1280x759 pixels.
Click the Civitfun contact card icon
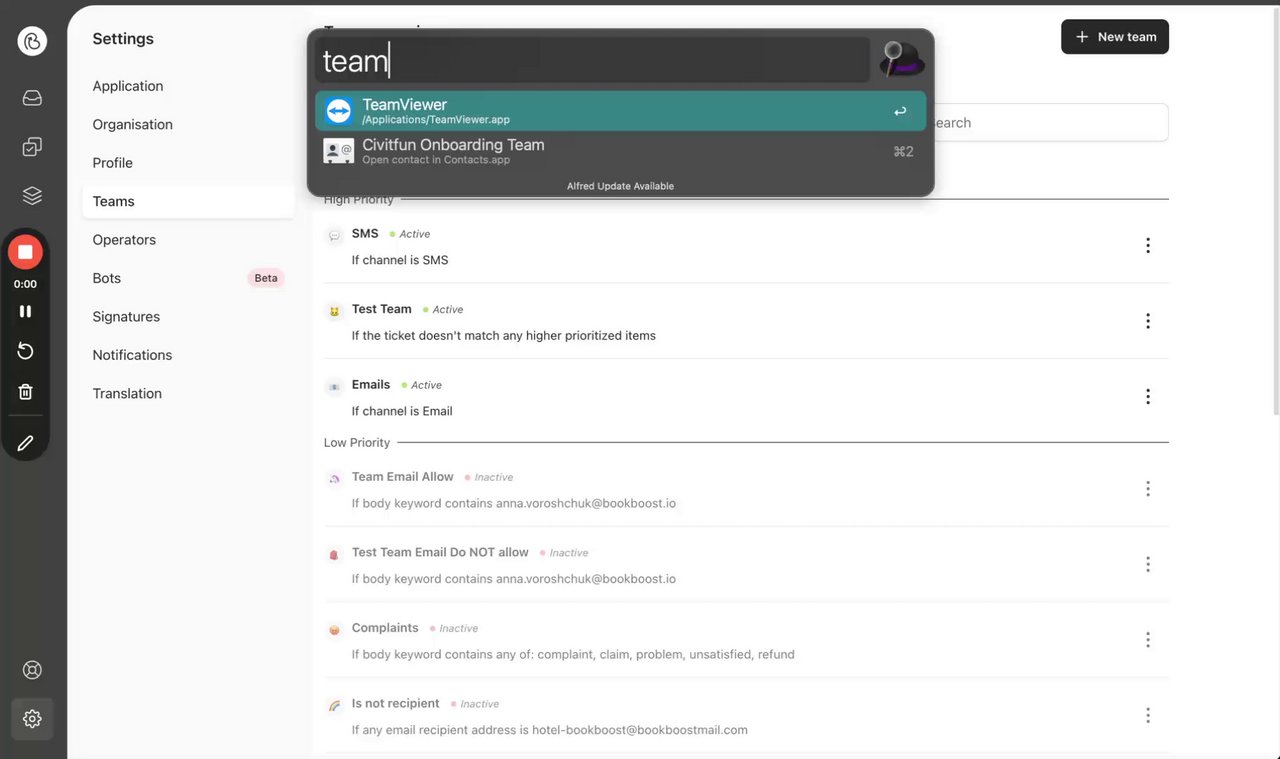339,151
